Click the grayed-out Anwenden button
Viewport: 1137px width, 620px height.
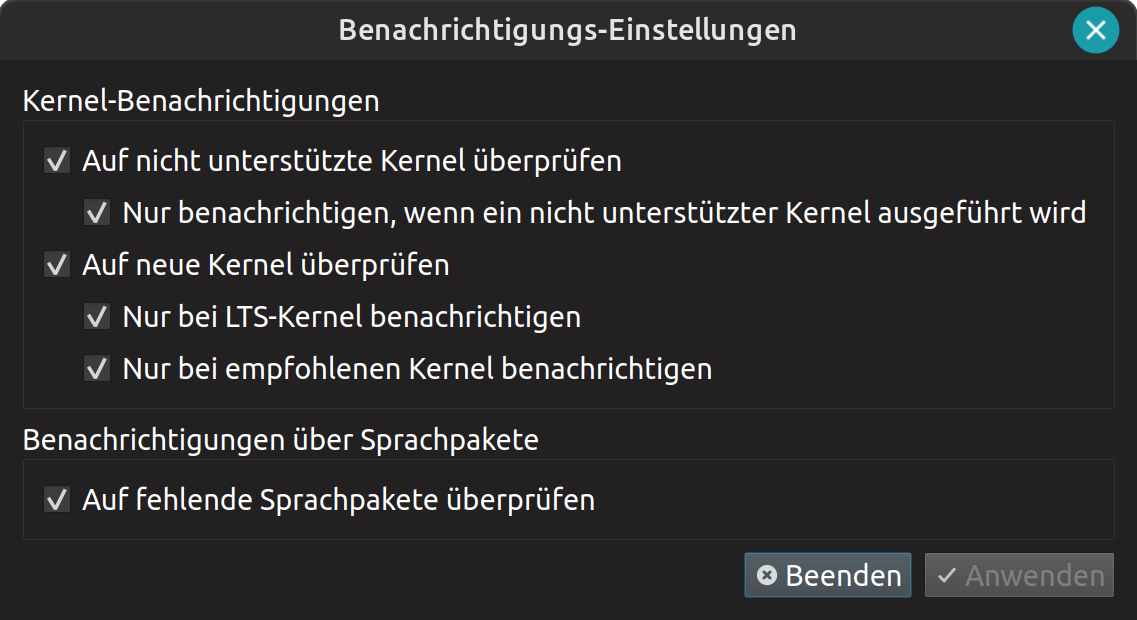pos(1019,575)
